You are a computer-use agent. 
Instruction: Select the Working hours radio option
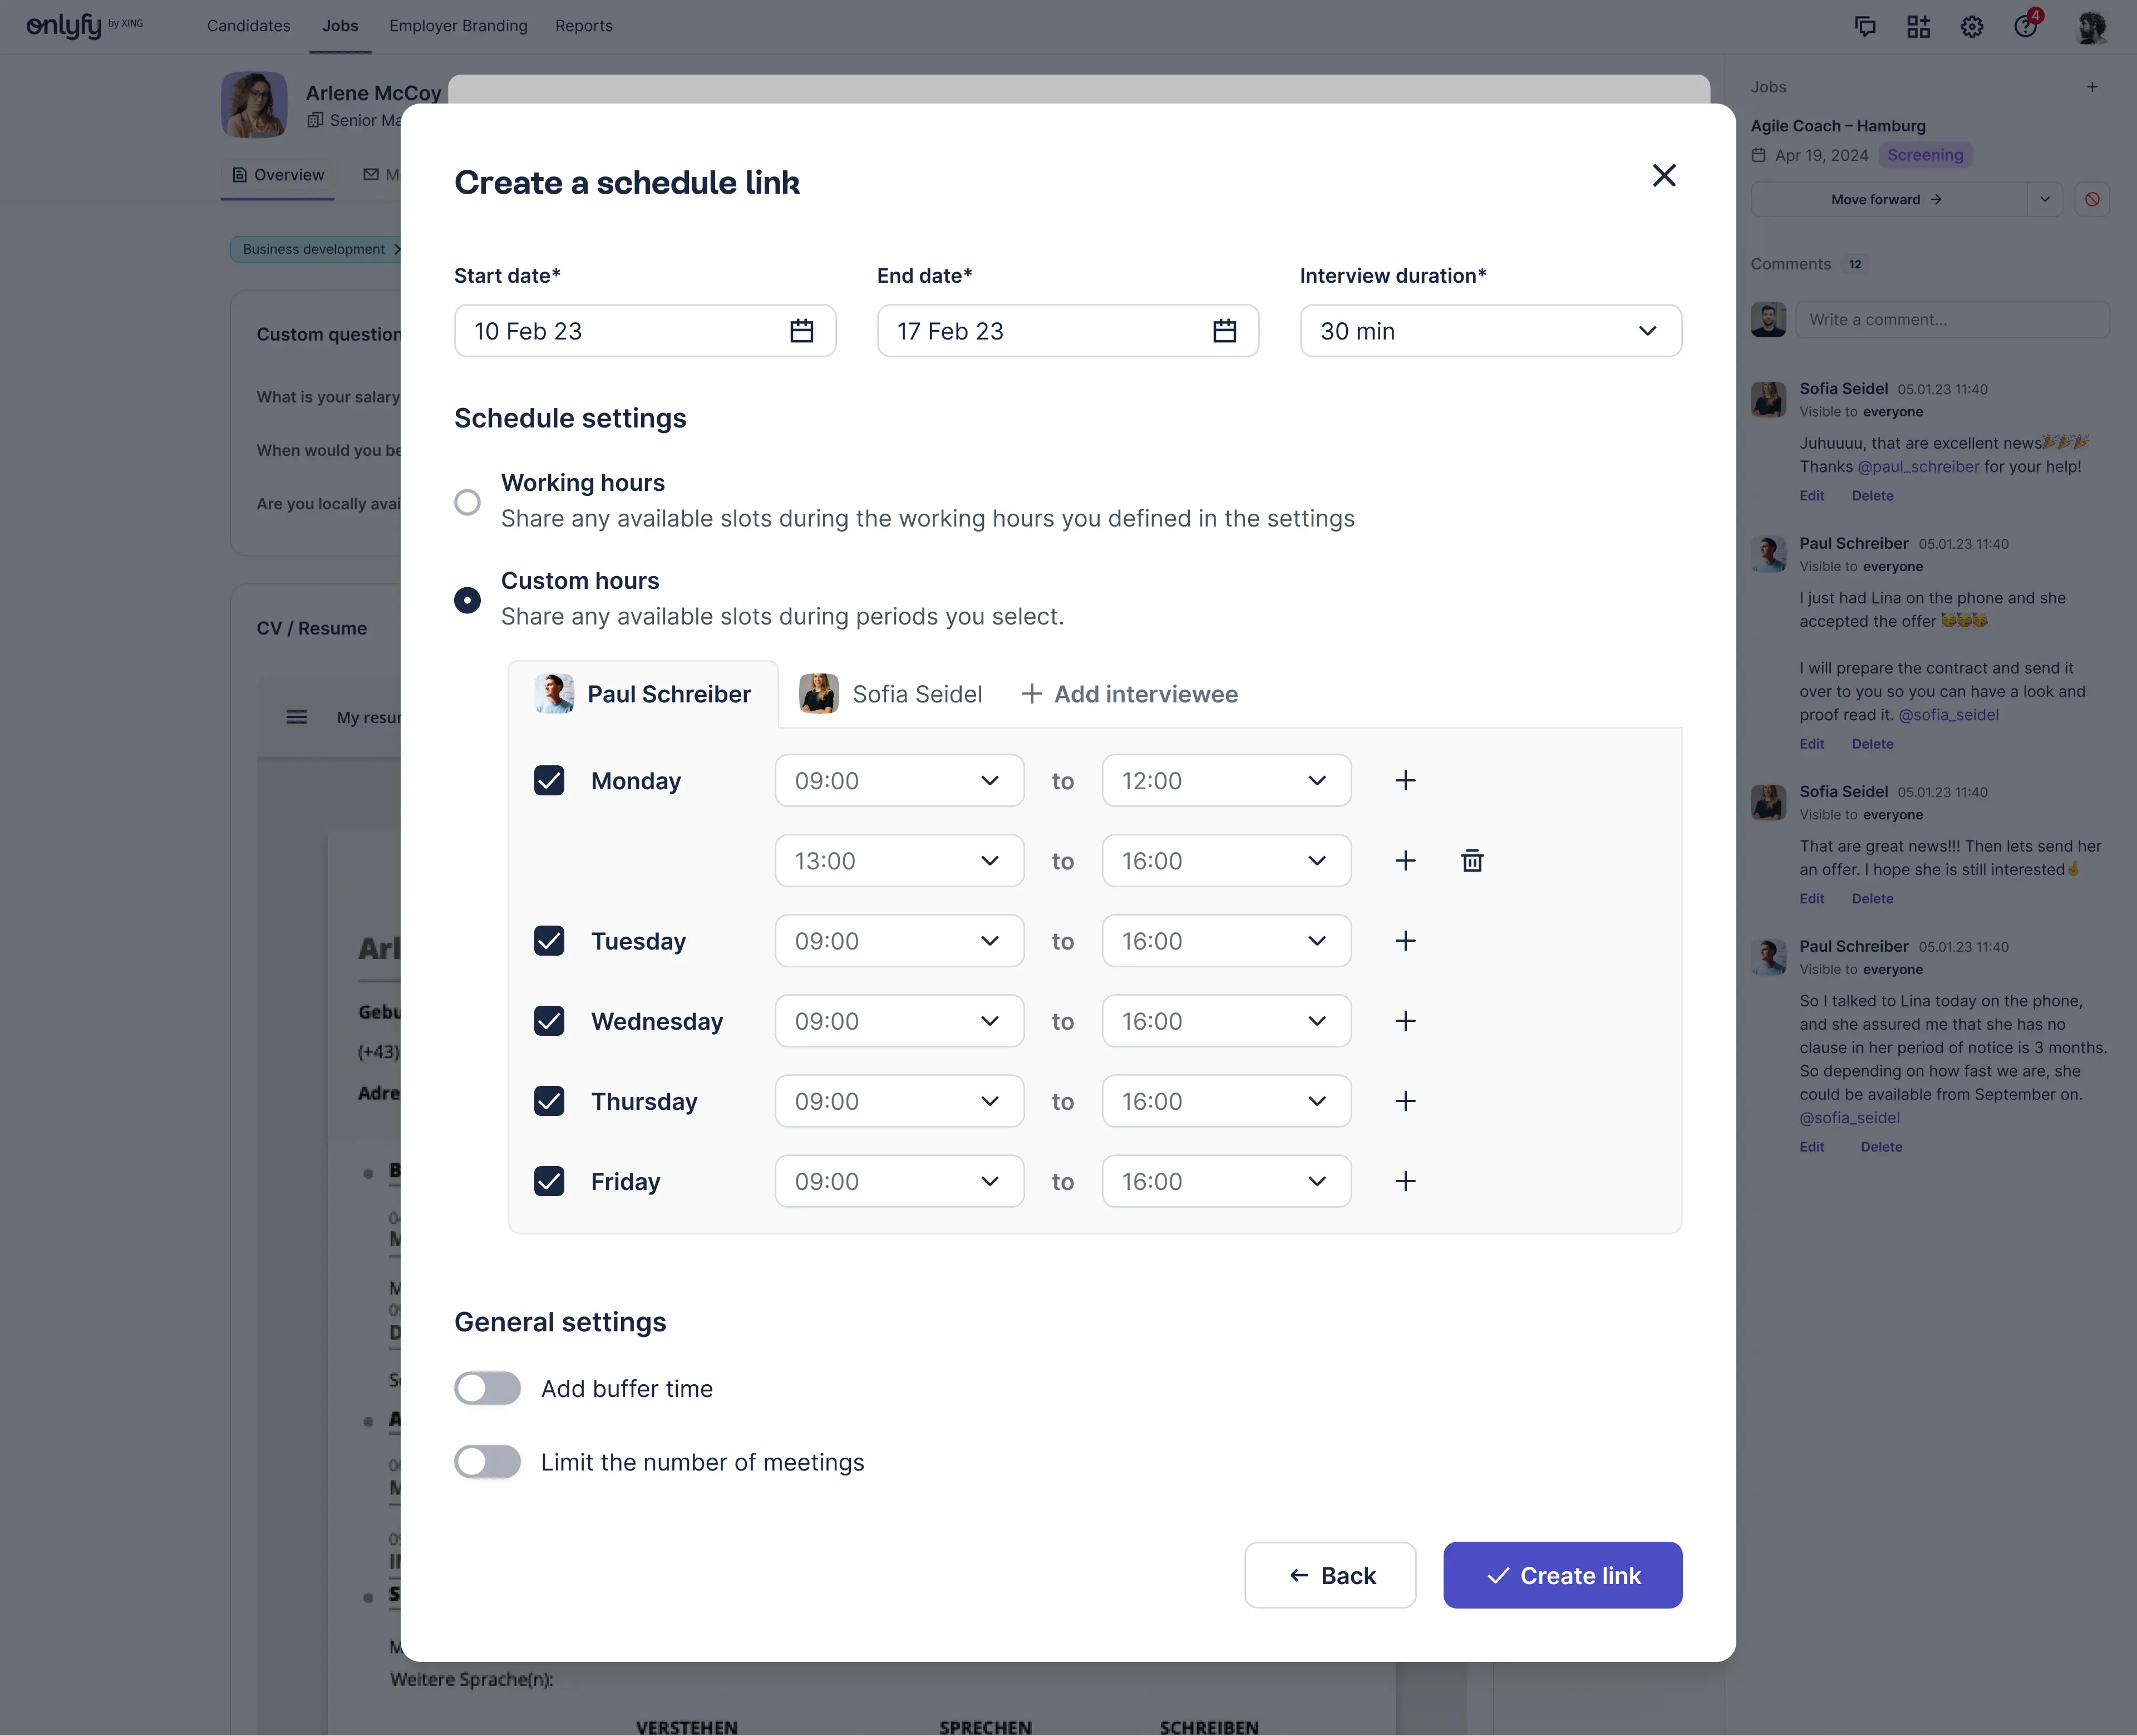pyautogui.click(x=467, y=502)
